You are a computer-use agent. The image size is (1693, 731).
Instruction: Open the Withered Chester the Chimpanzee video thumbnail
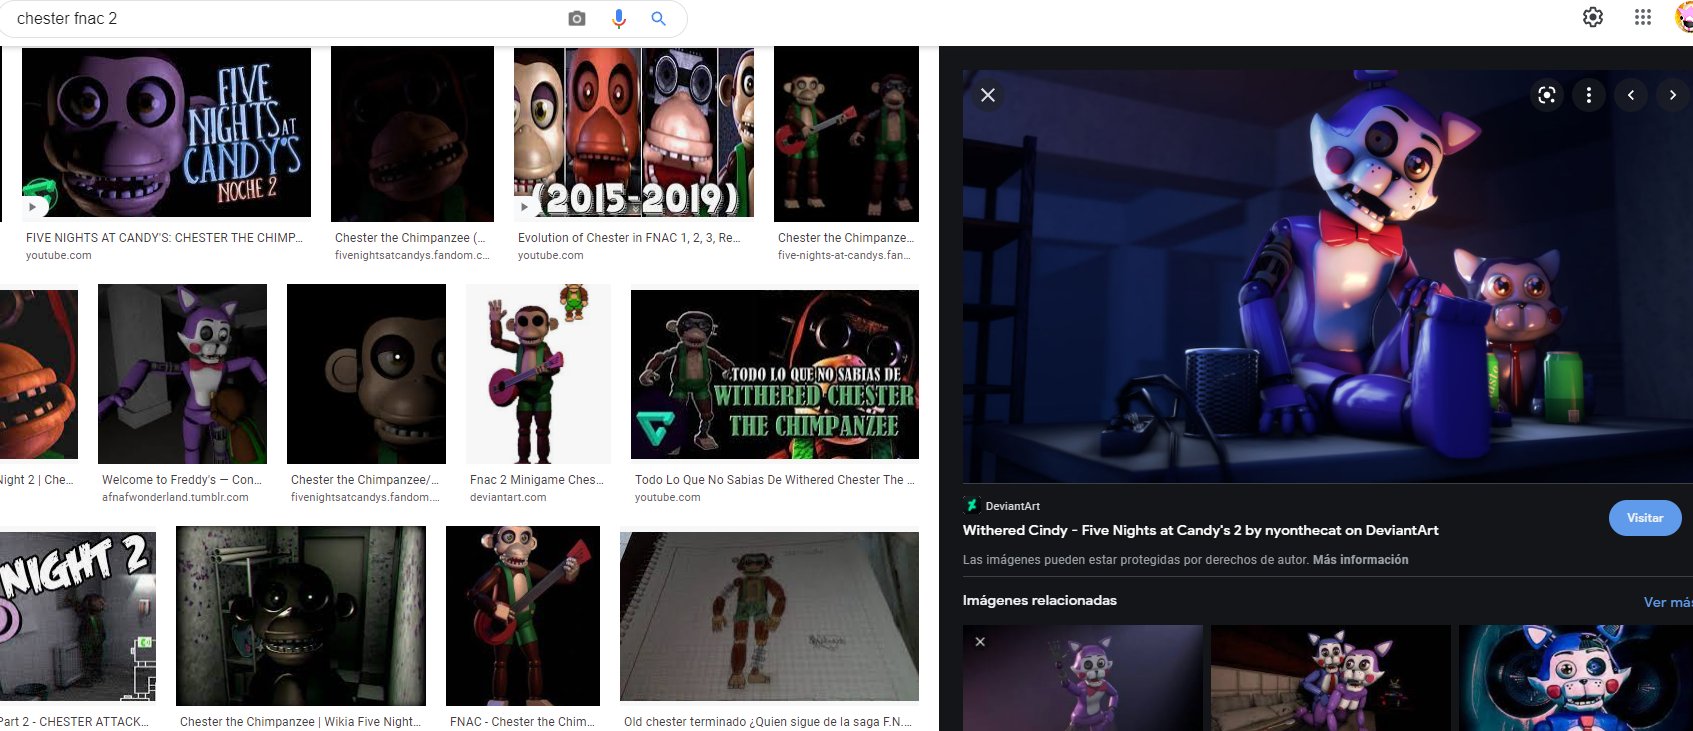click(775, 374)
